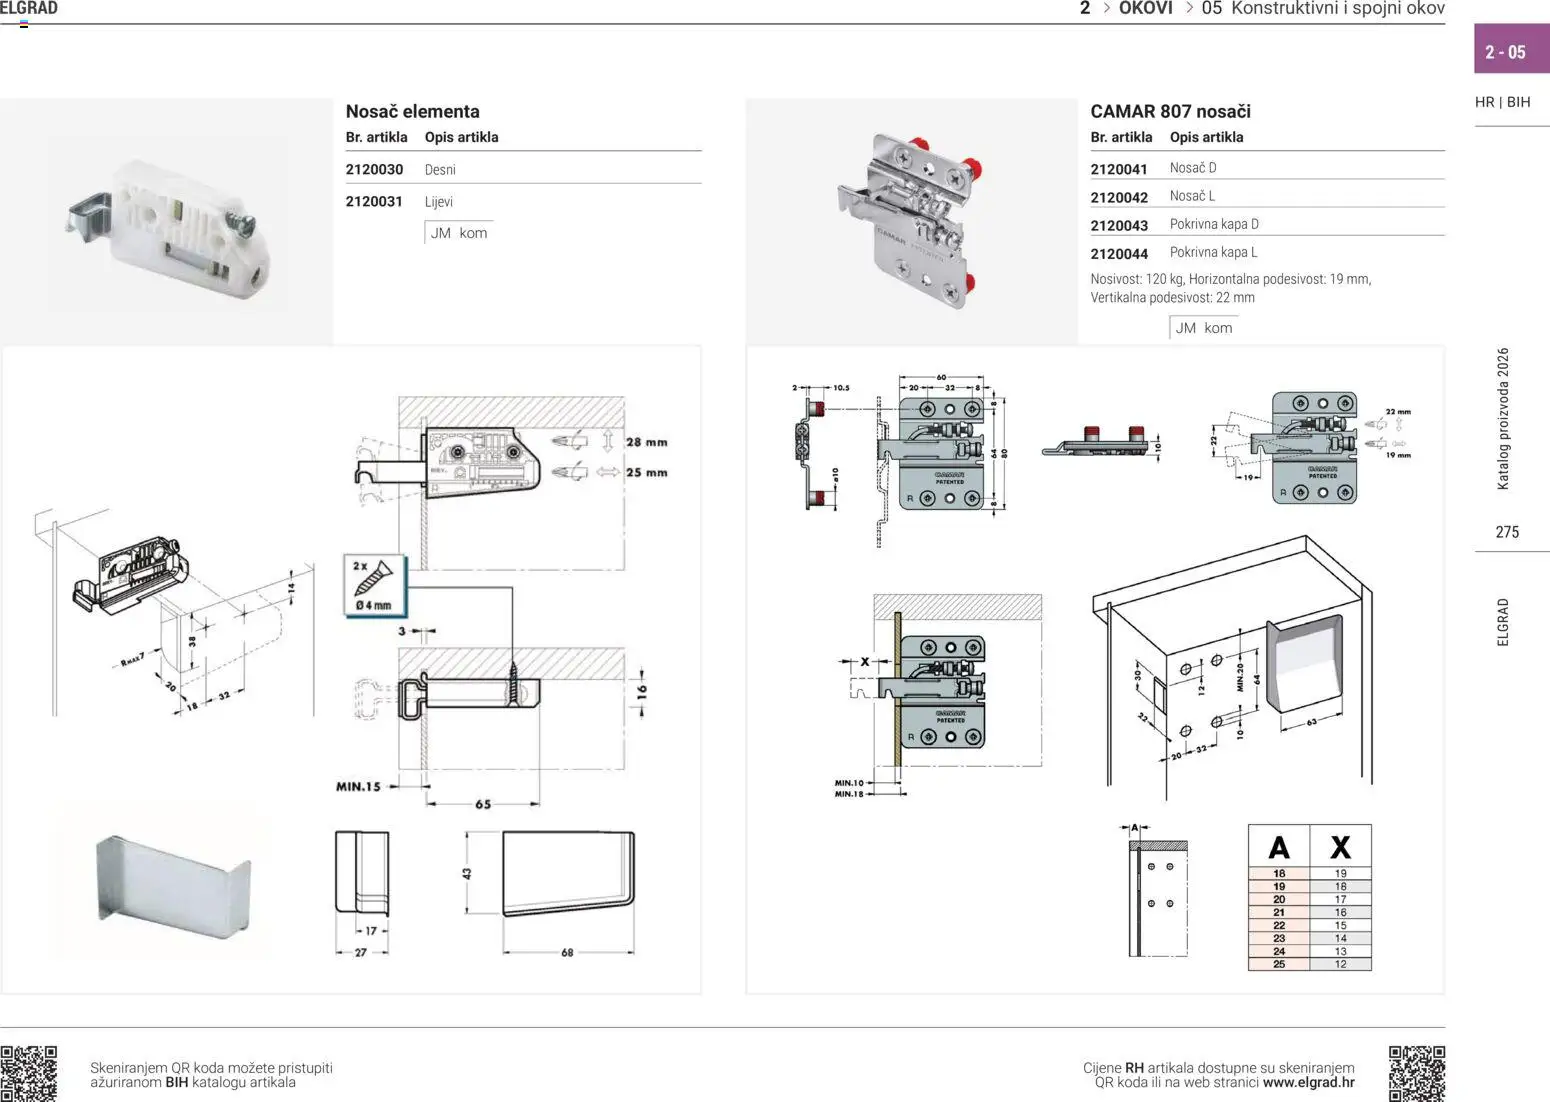Click the bottom-right QR code
The image size is (1550, 1102).
1417,1073
